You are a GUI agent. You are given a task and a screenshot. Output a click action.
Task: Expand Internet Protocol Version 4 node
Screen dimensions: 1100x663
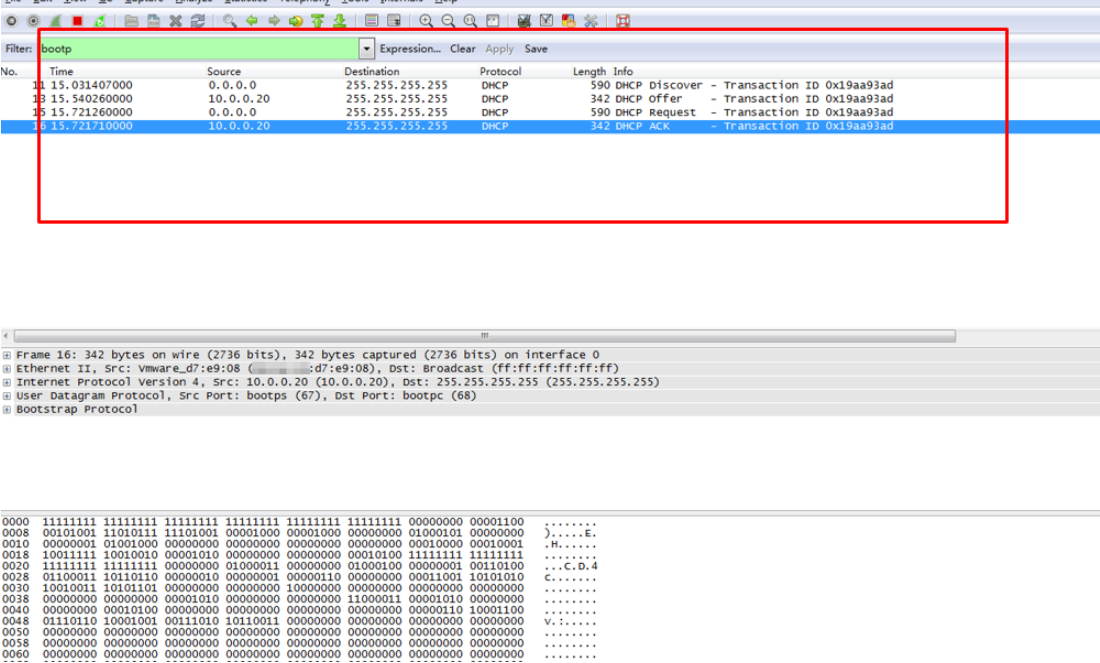(x=7, y=382)
